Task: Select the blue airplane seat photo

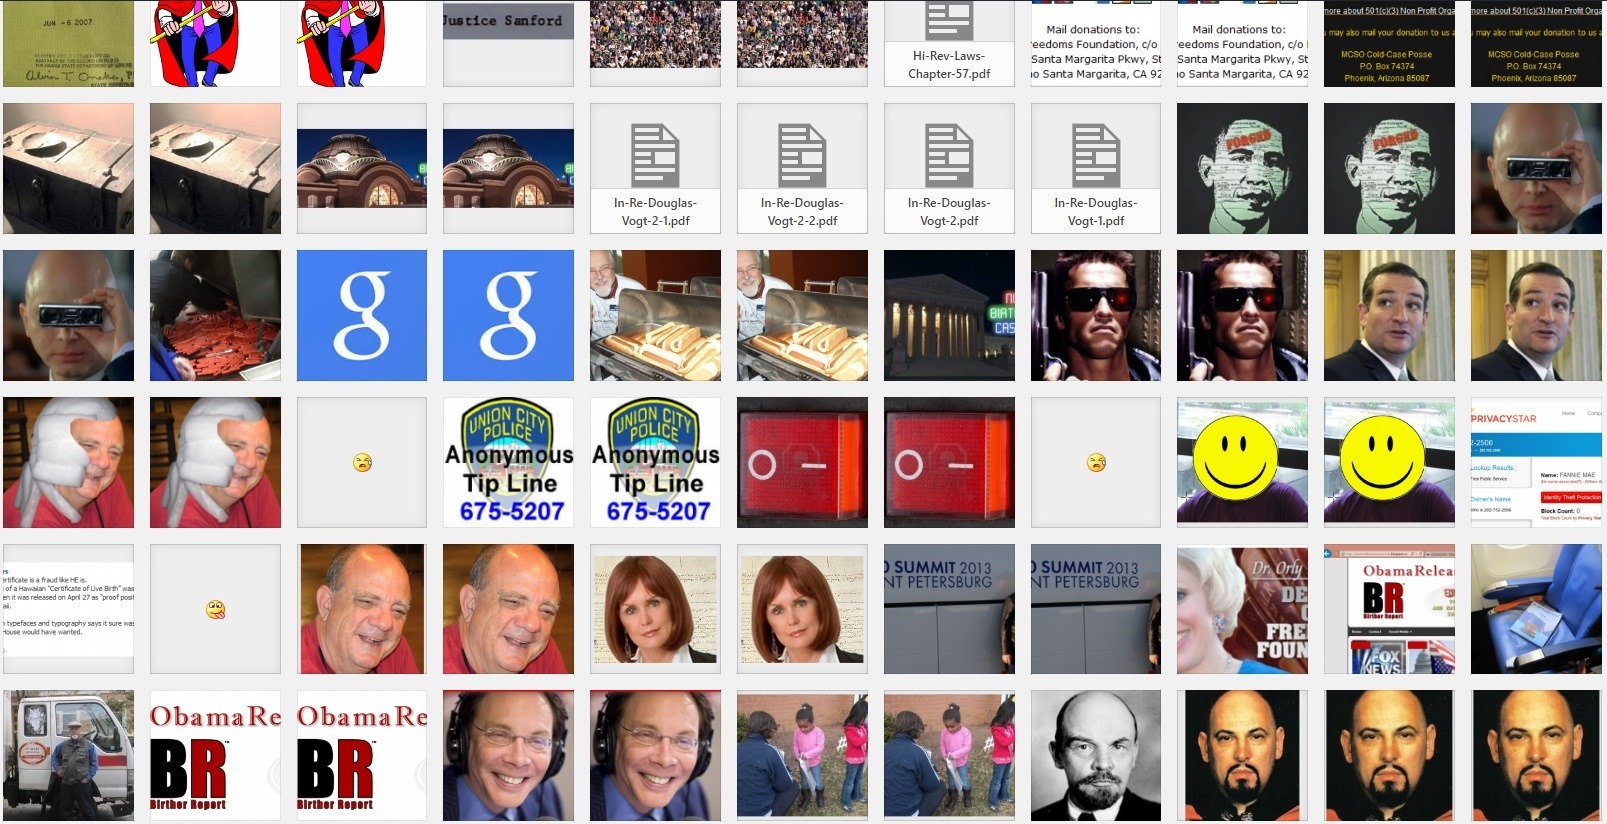Action: pyautogui.click(x=1536, y=609)
